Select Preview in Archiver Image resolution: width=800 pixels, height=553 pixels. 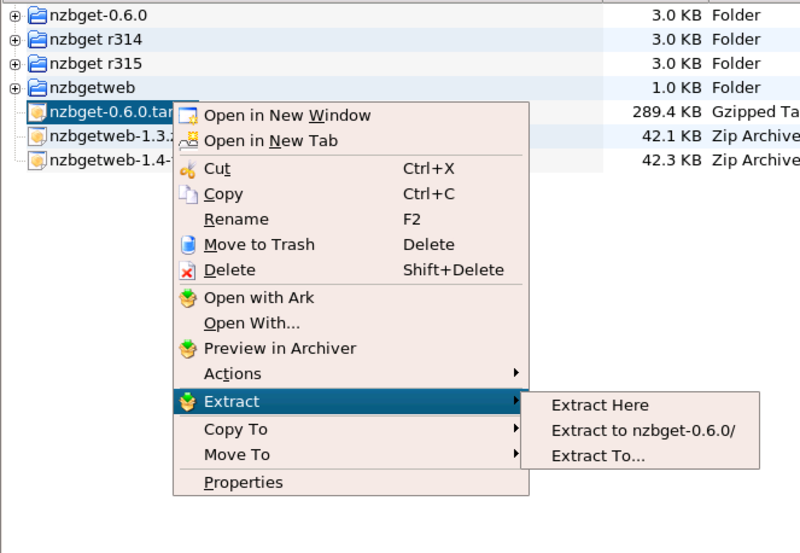click(x=351, y=349)
